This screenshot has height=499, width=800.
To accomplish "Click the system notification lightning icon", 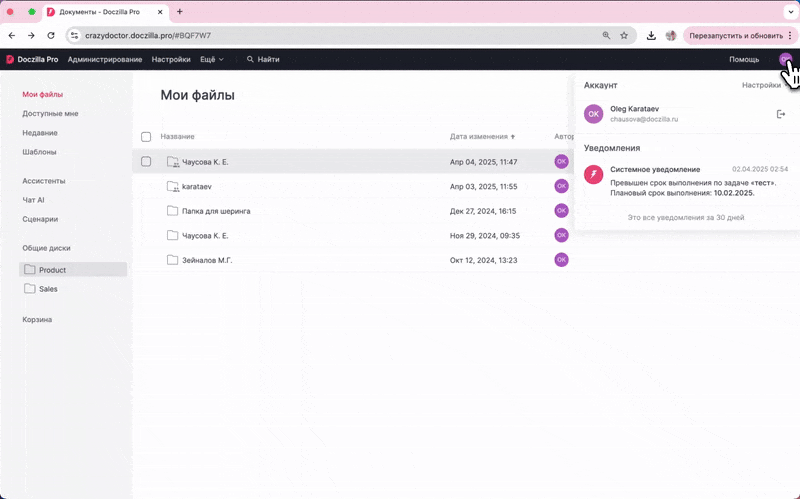I will pyautogui.click(x=593, y=174).
